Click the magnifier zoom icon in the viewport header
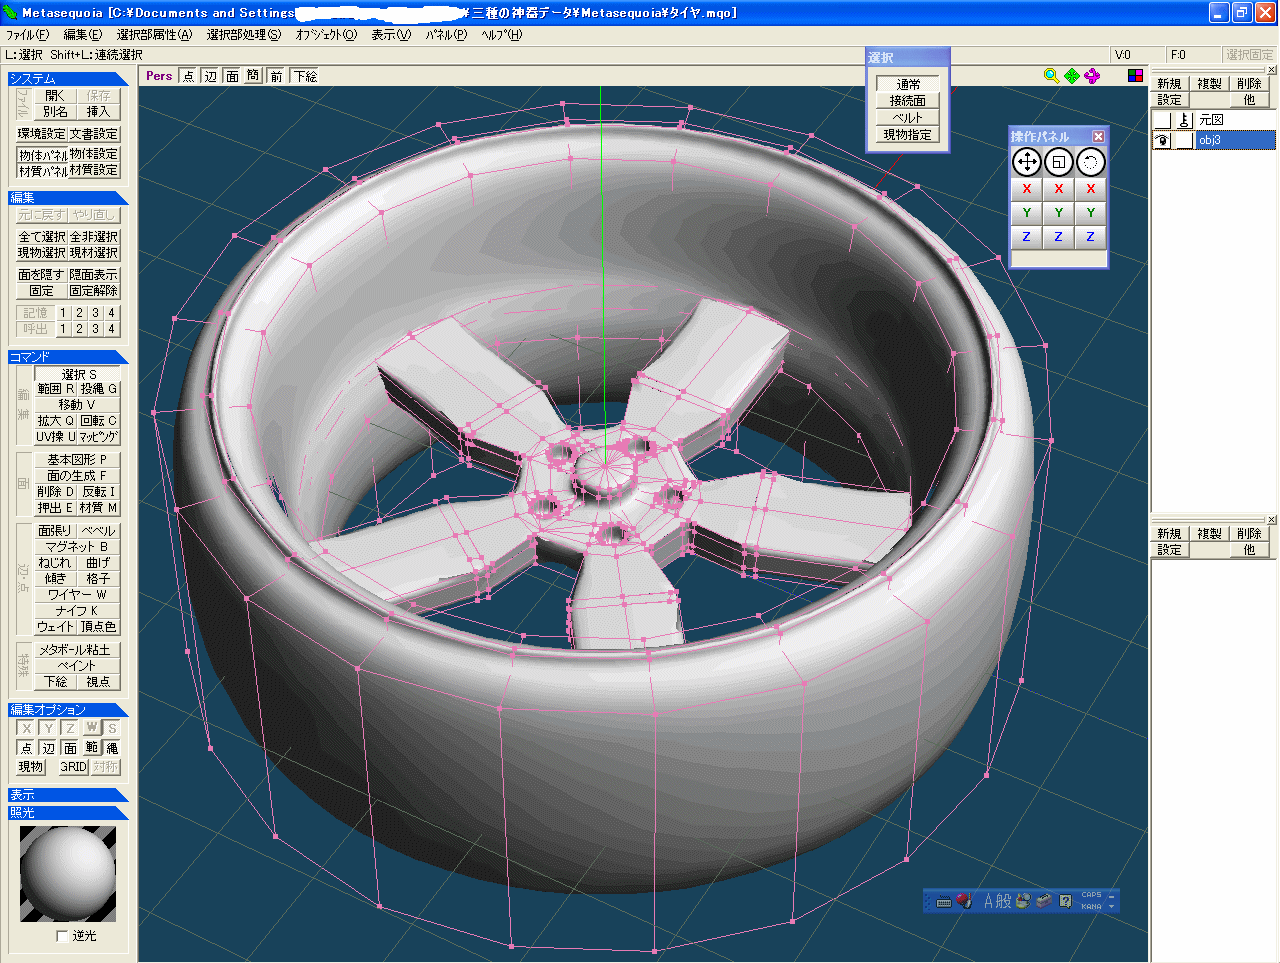 [x=1051, y=76]
